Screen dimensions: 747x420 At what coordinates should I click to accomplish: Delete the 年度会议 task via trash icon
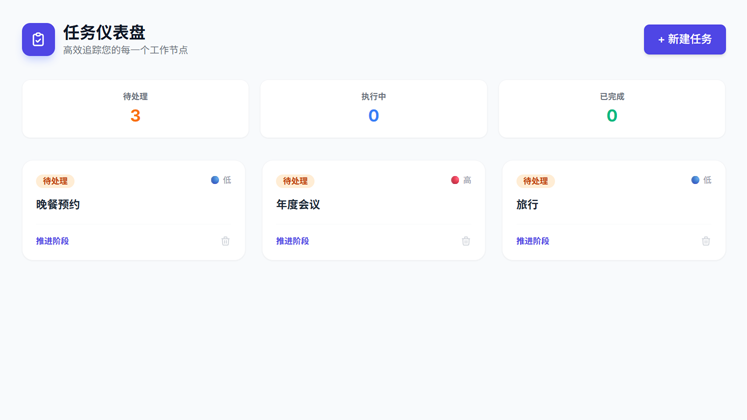465,241
